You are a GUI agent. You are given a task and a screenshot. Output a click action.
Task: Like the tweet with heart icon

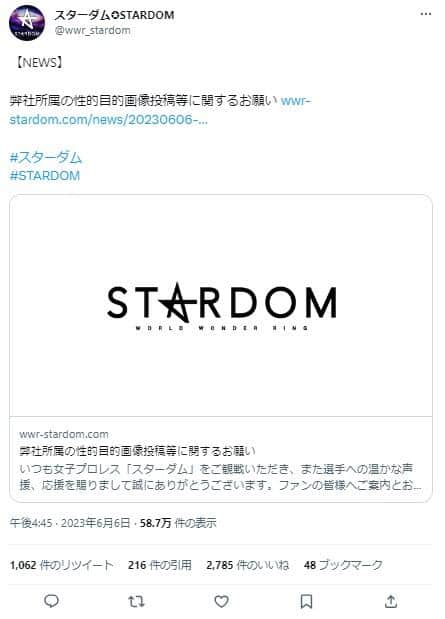tap(222, 601)
